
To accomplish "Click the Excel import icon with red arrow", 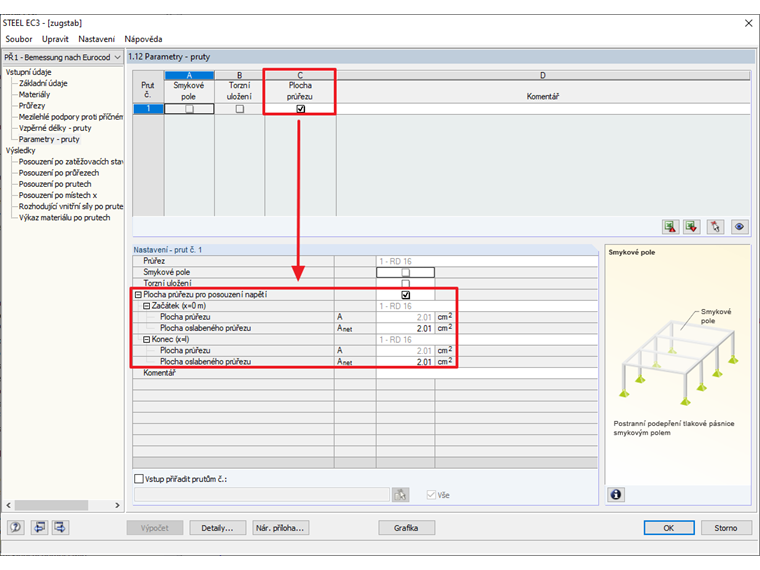I will (x=692, y=226).
